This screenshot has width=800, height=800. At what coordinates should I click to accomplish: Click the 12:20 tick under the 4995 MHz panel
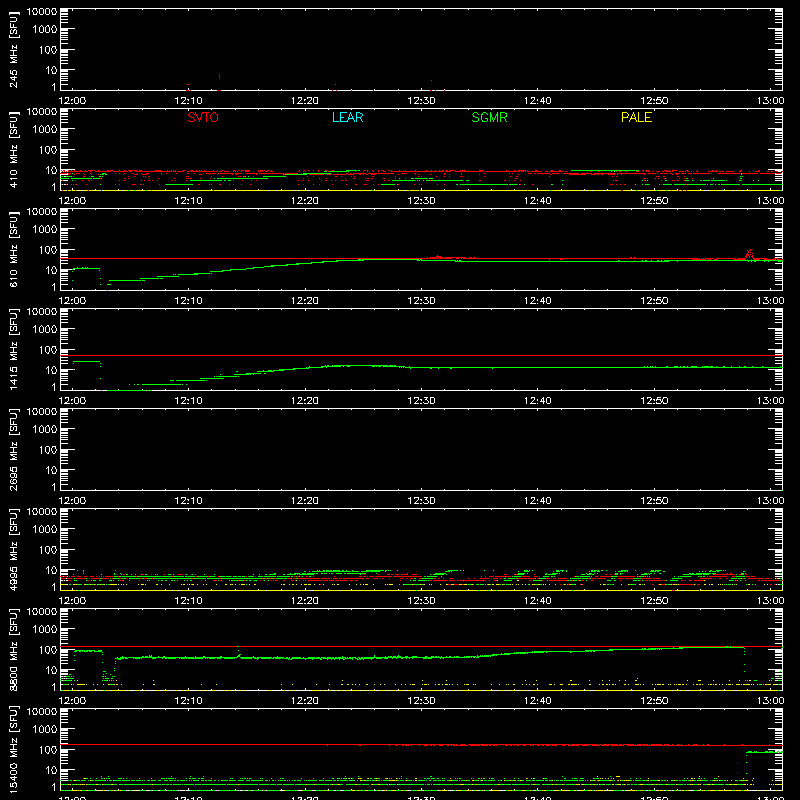pos(305,601)
